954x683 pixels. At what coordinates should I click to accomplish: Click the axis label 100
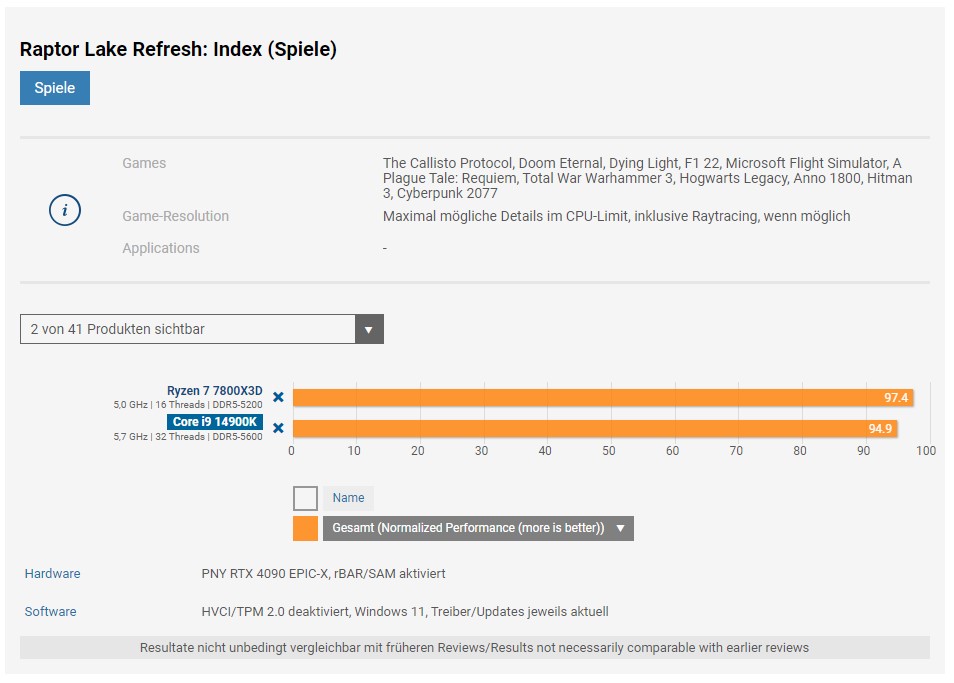pos(926,451)
